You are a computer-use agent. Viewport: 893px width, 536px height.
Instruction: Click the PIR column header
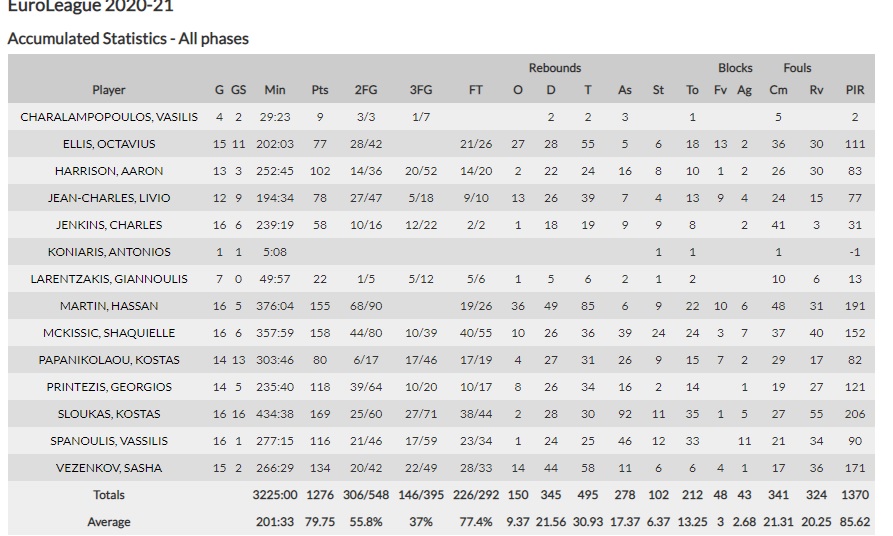[855, 90]
